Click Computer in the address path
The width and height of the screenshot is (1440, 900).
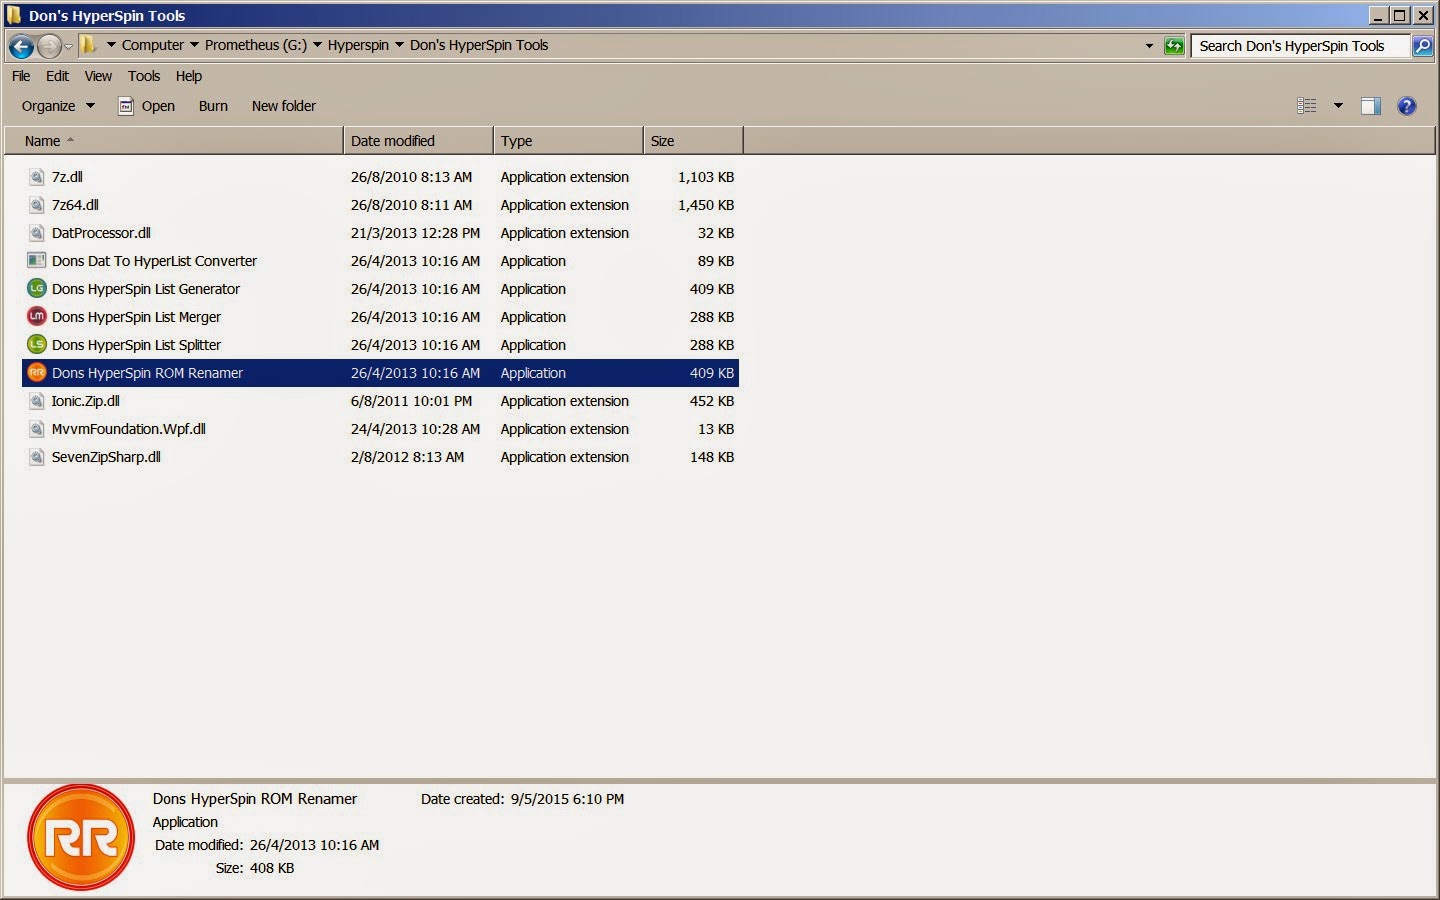coord(153,45)
